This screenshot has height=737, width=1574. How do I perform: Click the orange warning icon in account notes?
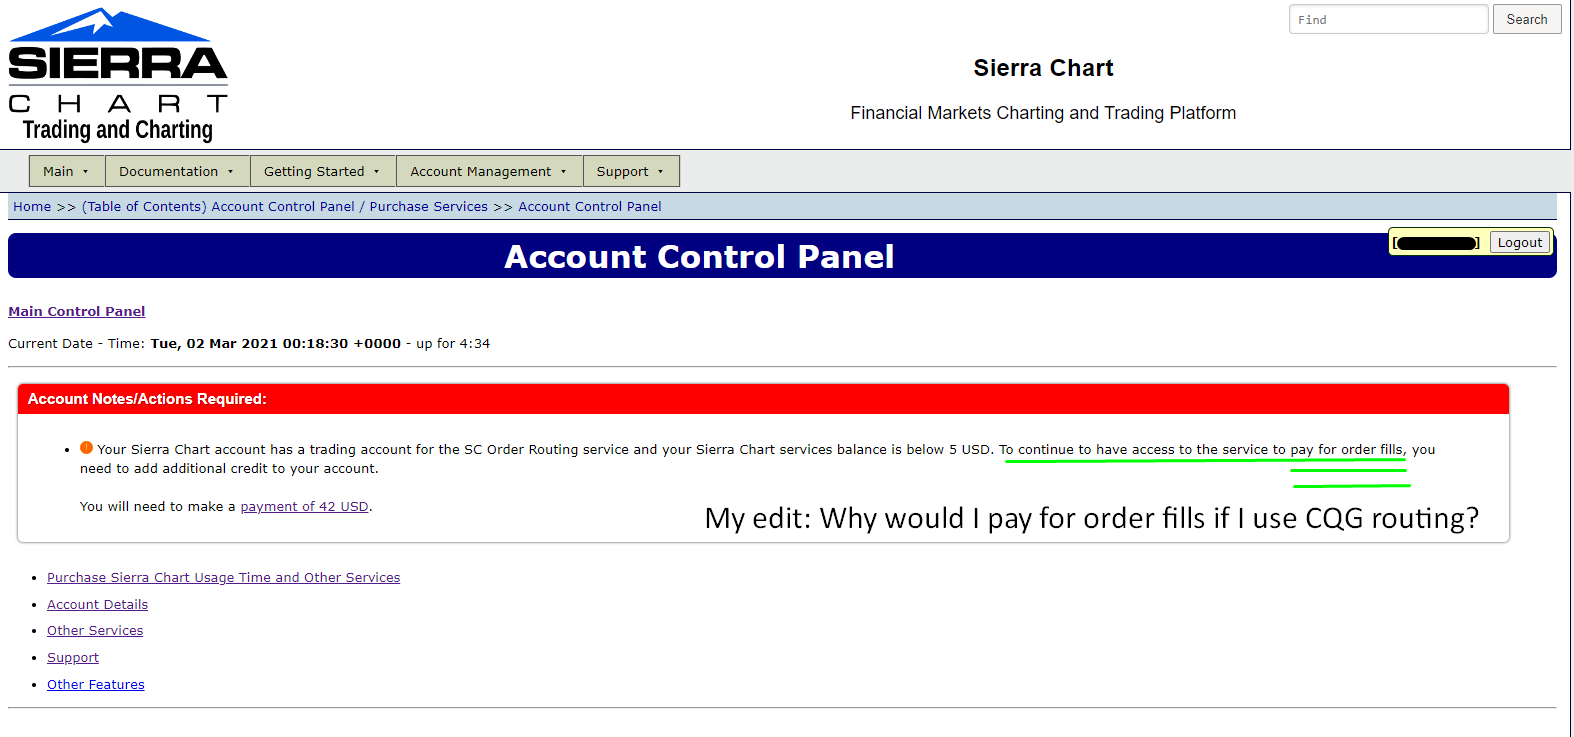click(86, 448)
